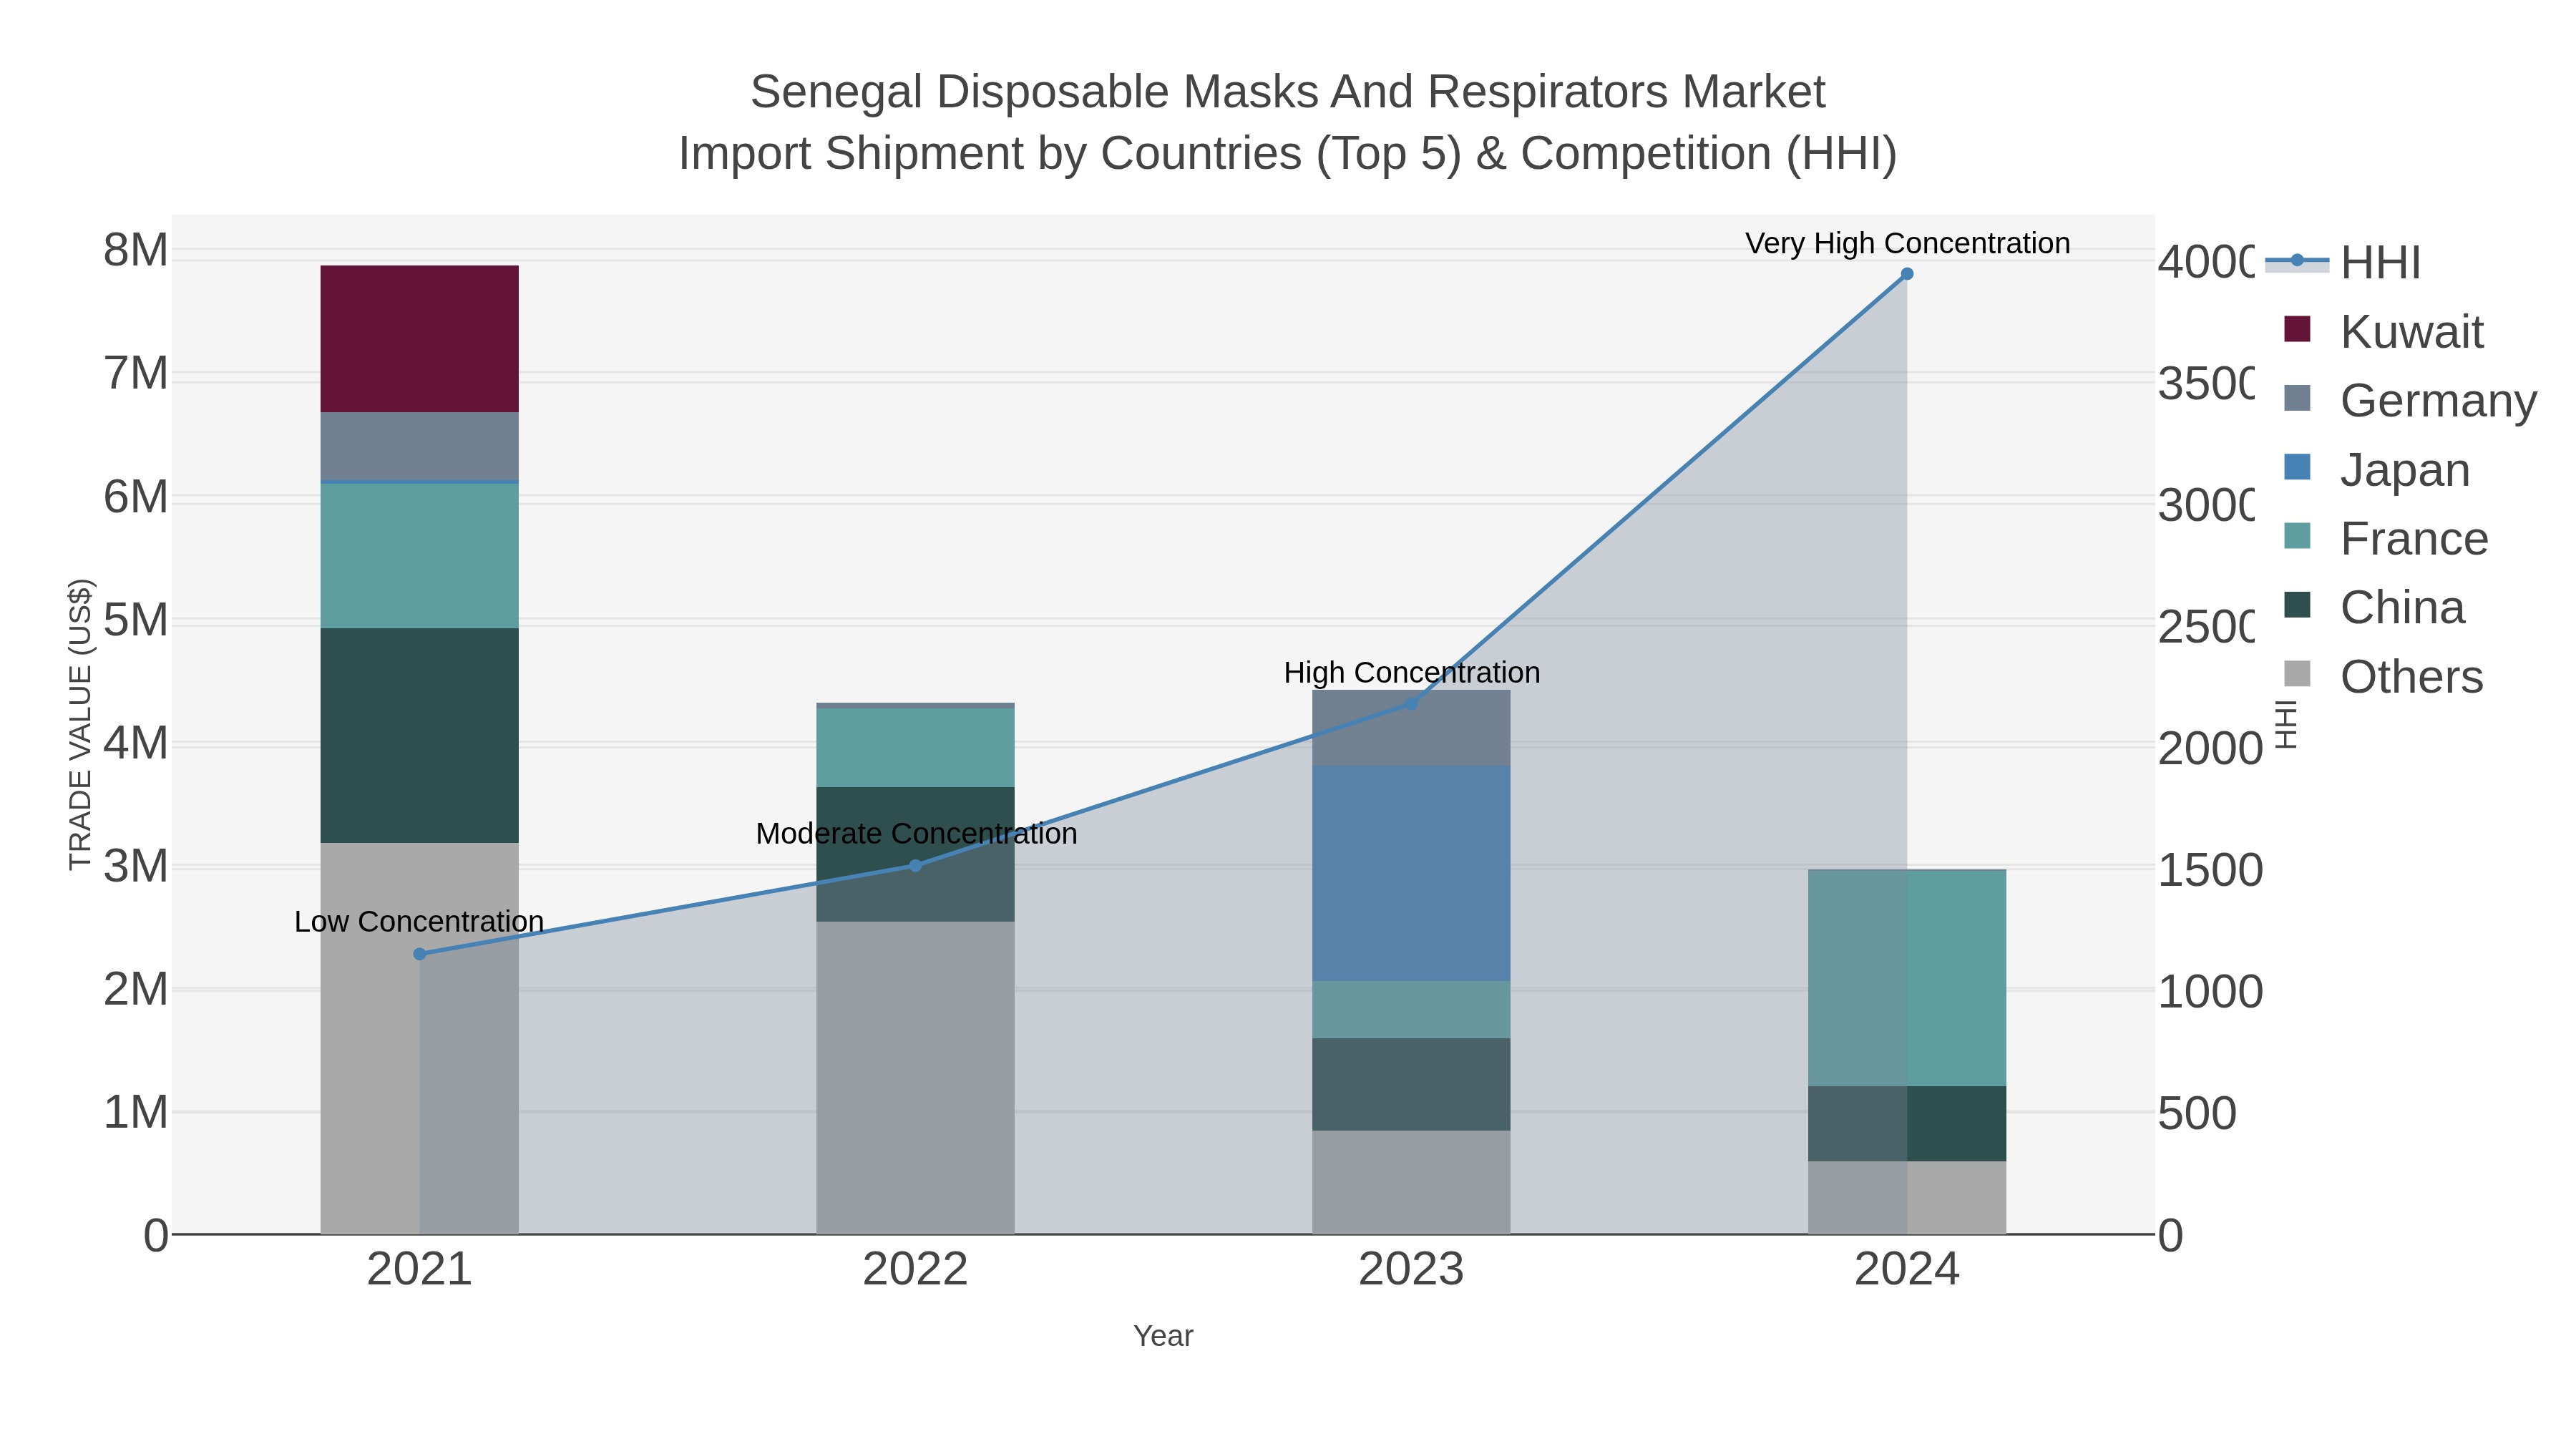Click the 'Moderate Concentration' annotation
The height and width of the screenshot is (1449, 2576).
point(916,833)
